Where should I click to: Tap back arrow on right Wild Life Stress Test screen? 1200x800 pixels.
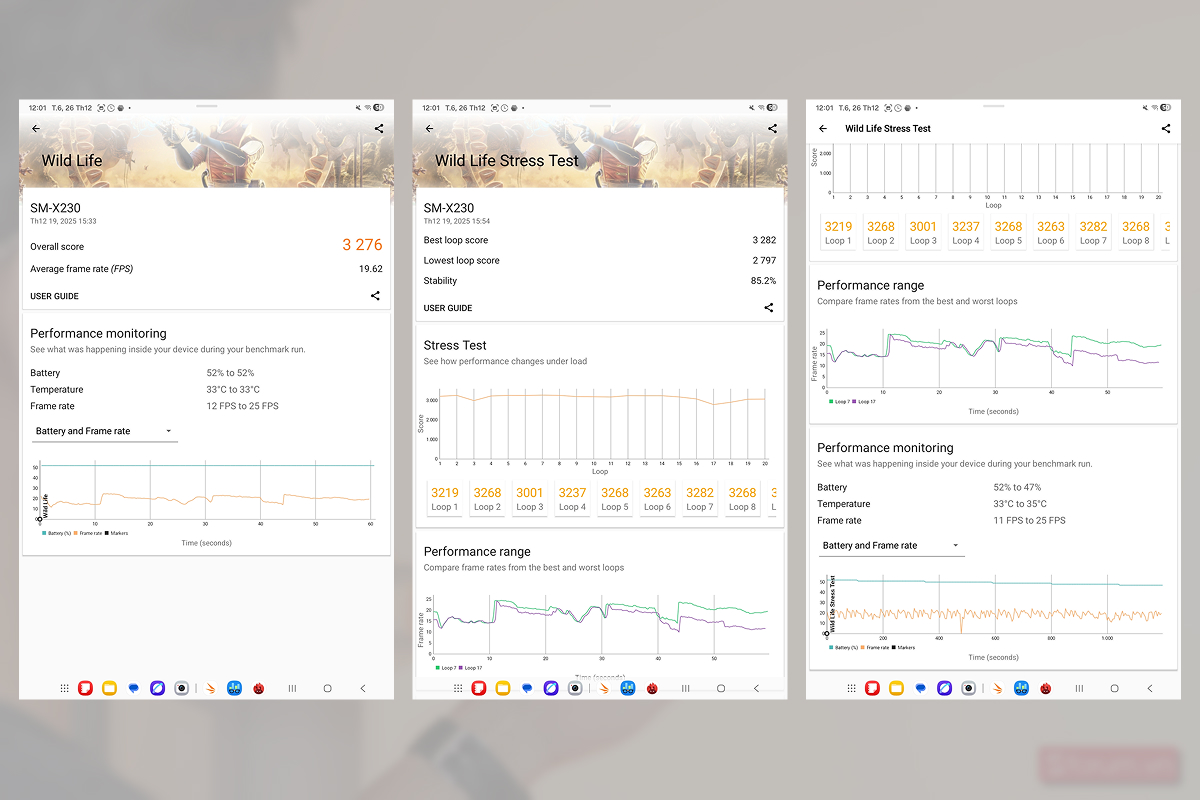[823, 129]
